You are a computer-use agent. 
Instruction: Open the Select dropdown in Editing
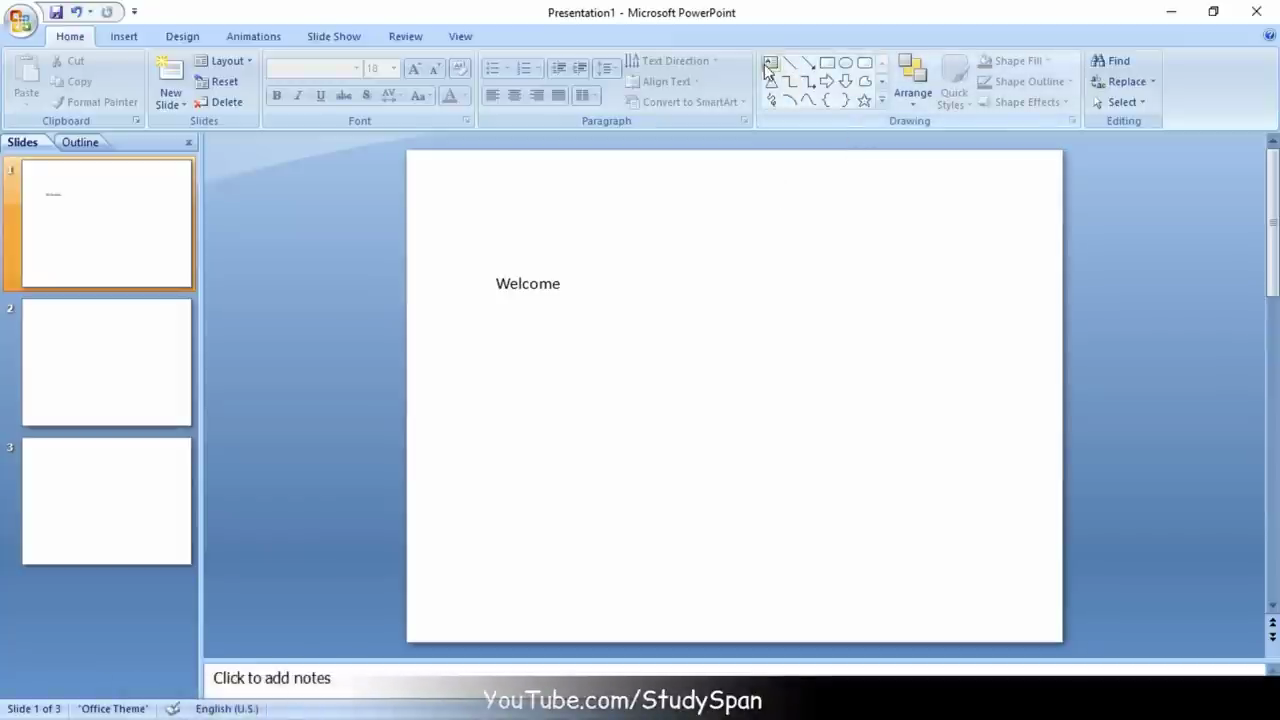pyautogui.click(x=1119, y=102)
